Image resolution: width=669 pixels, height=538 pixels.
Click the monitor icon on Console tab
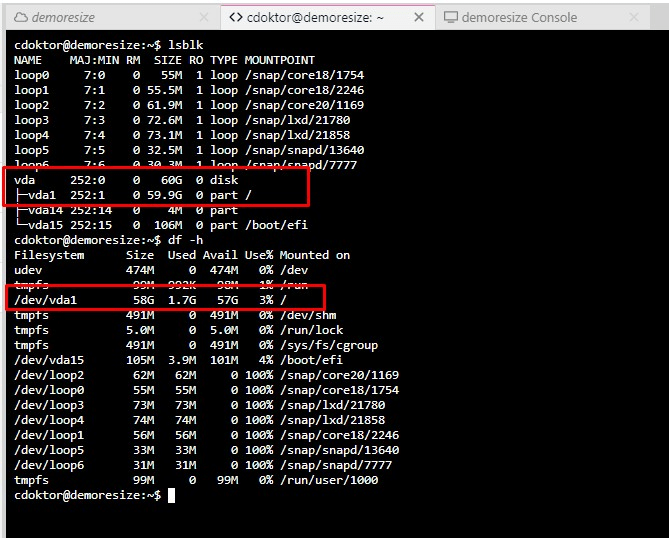point(452,17)
